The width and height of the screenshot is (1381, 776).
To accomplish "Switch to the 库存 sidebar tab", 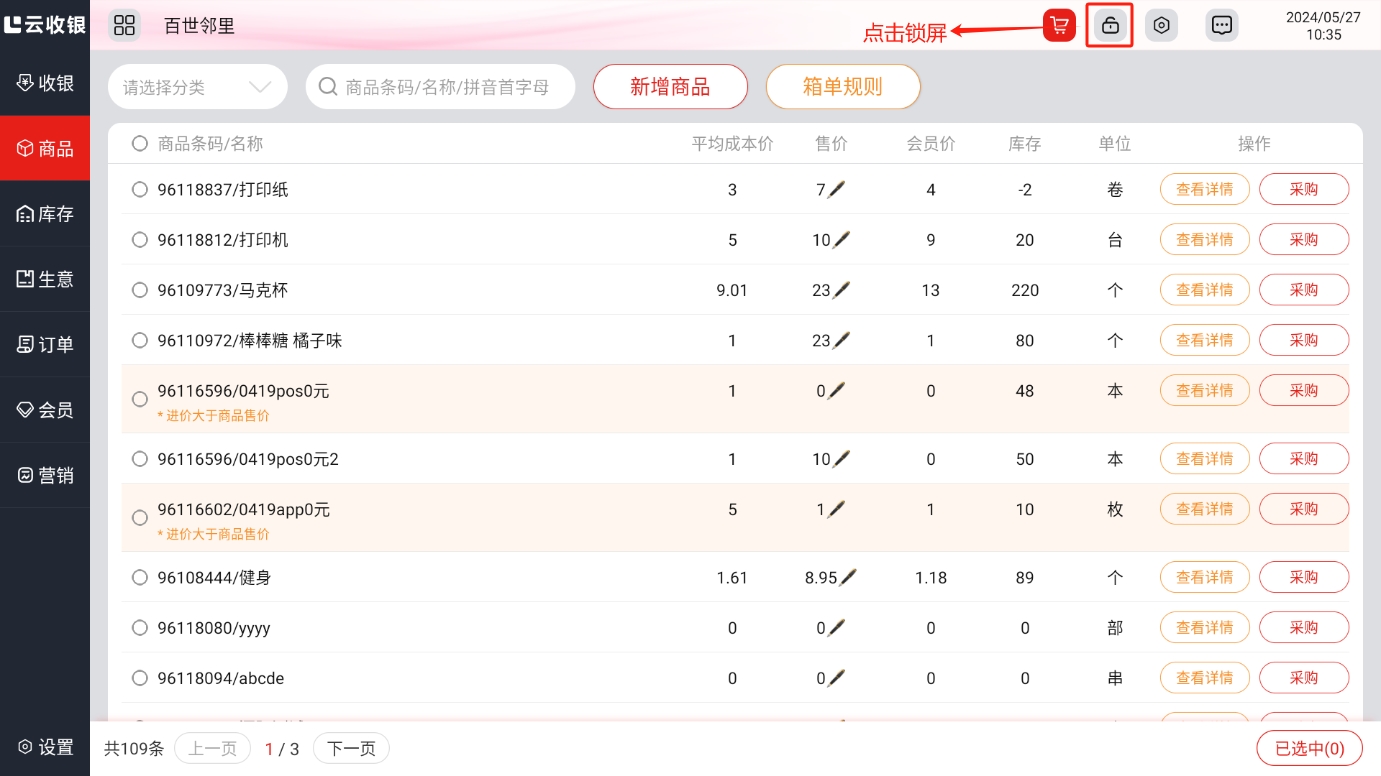I will (45, 214).
